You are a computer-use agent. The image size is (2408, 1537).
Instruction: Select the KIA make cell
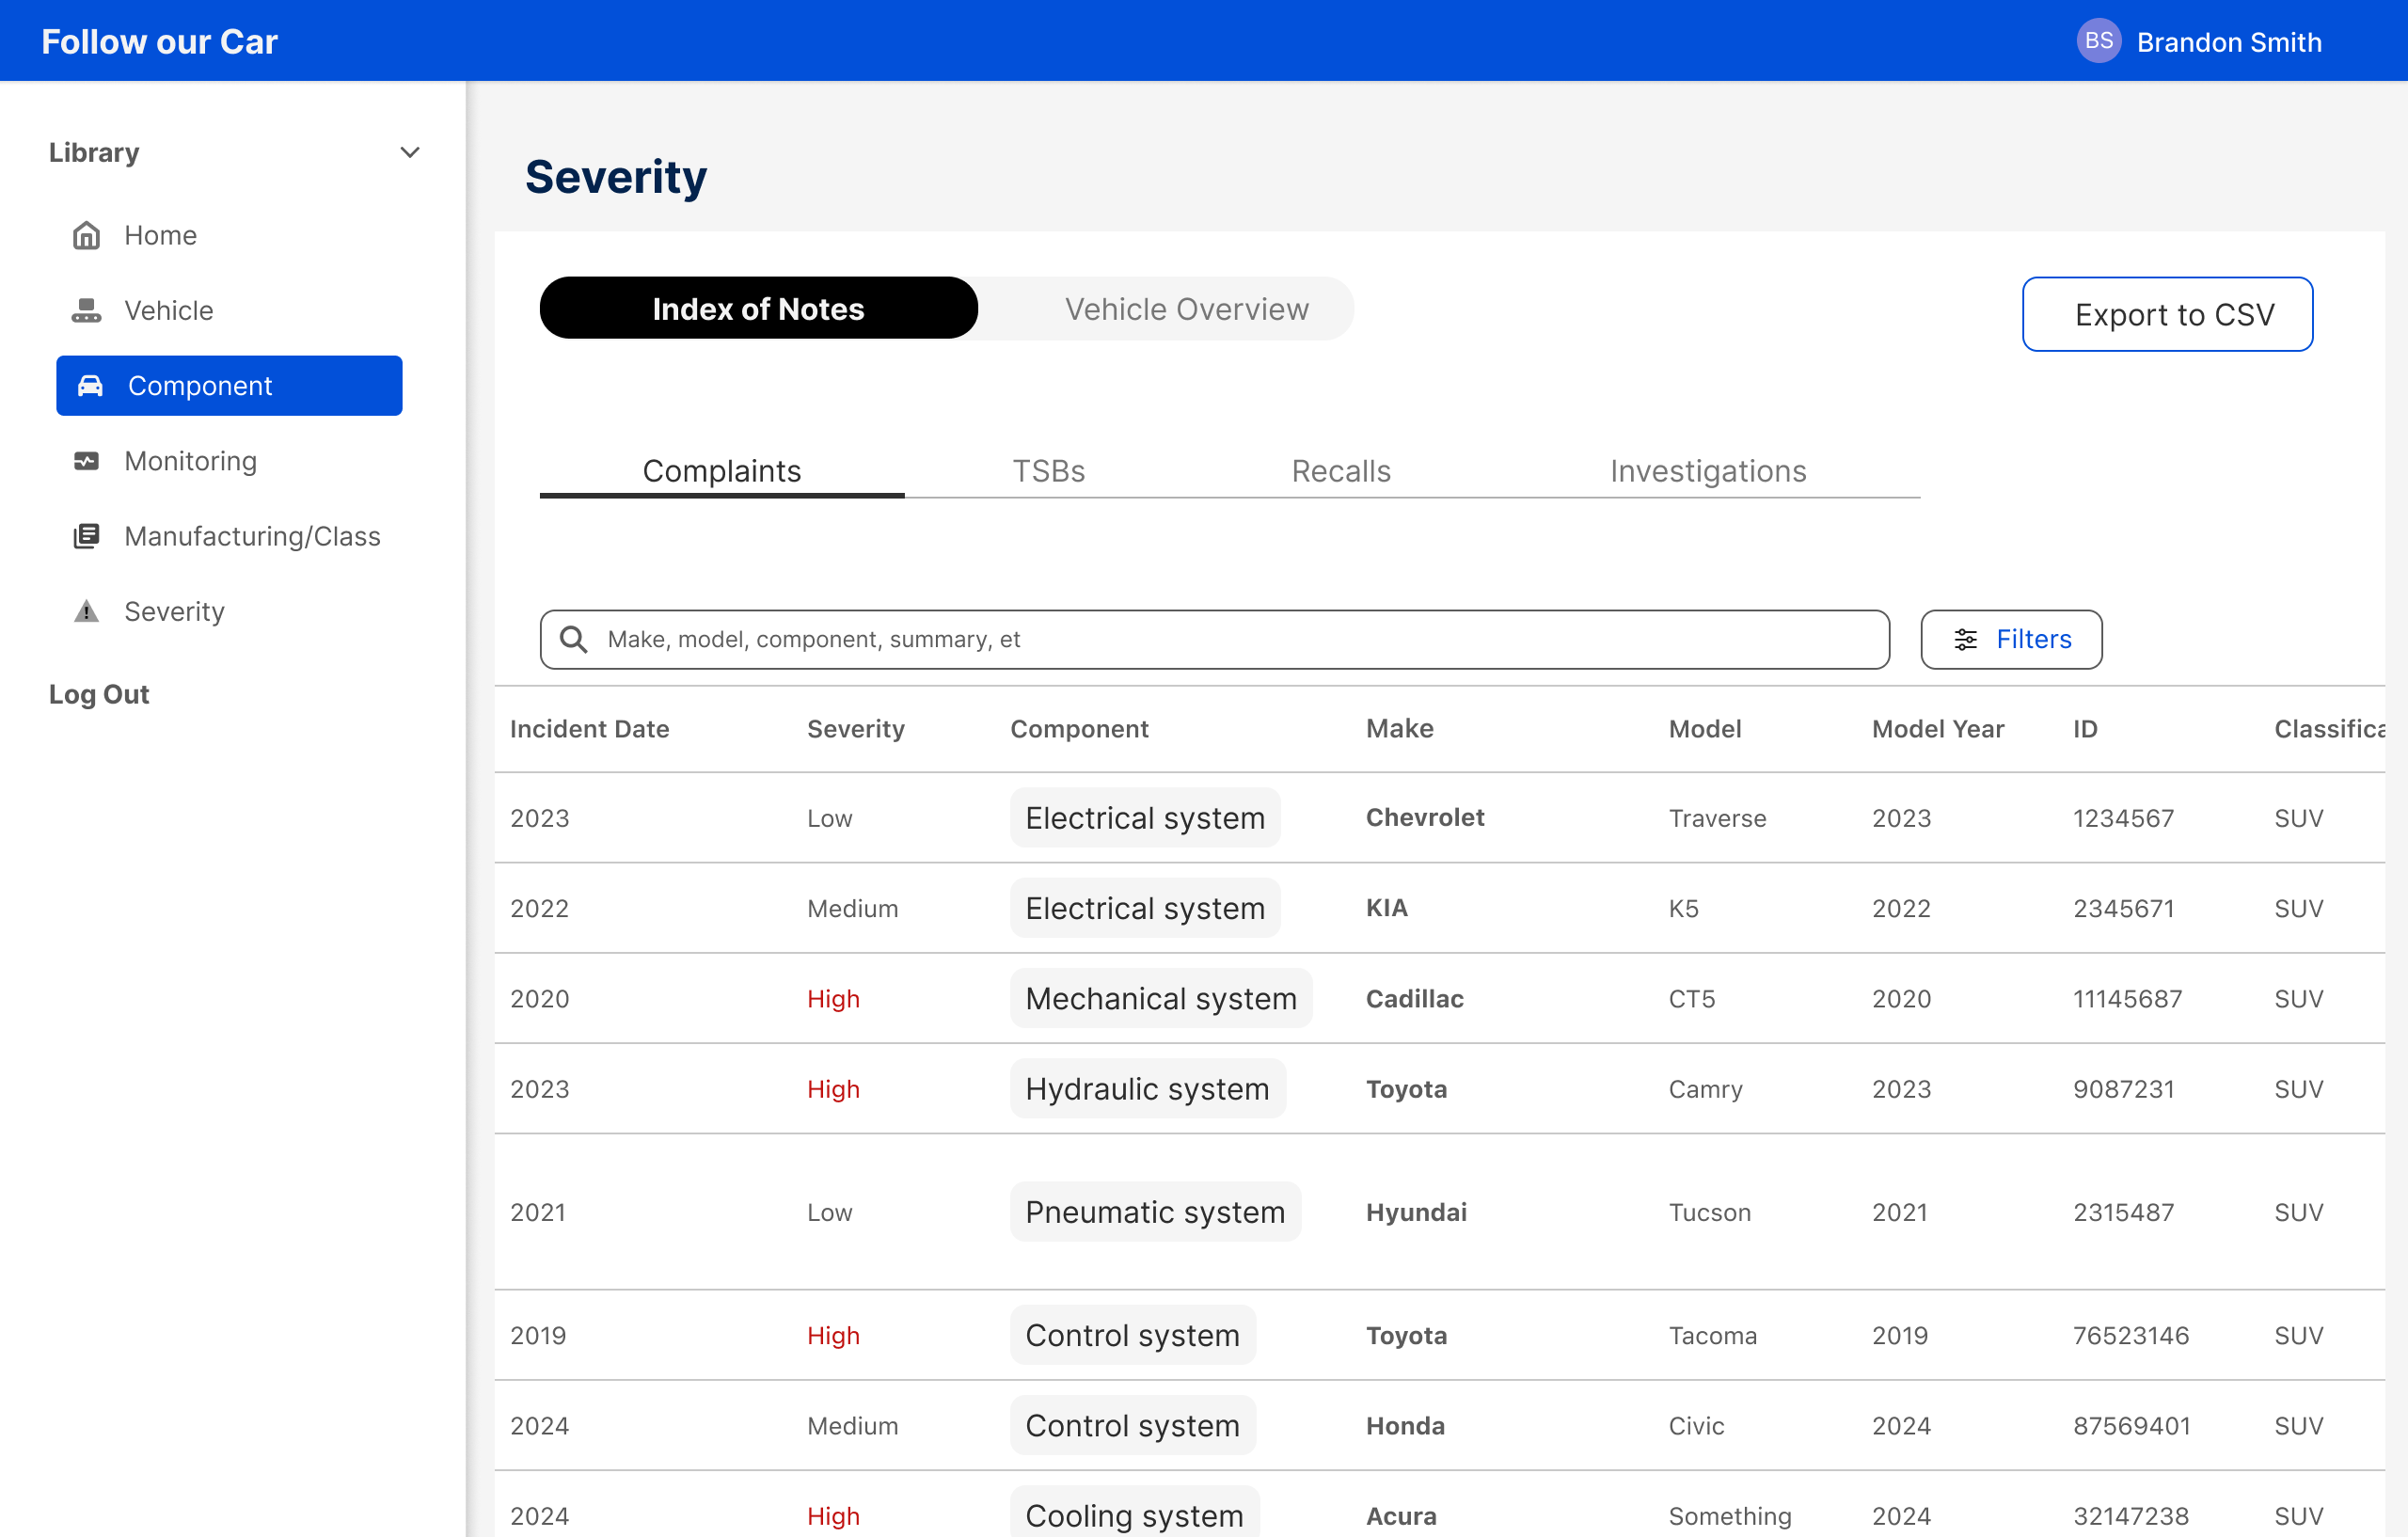coord(1386,908)
